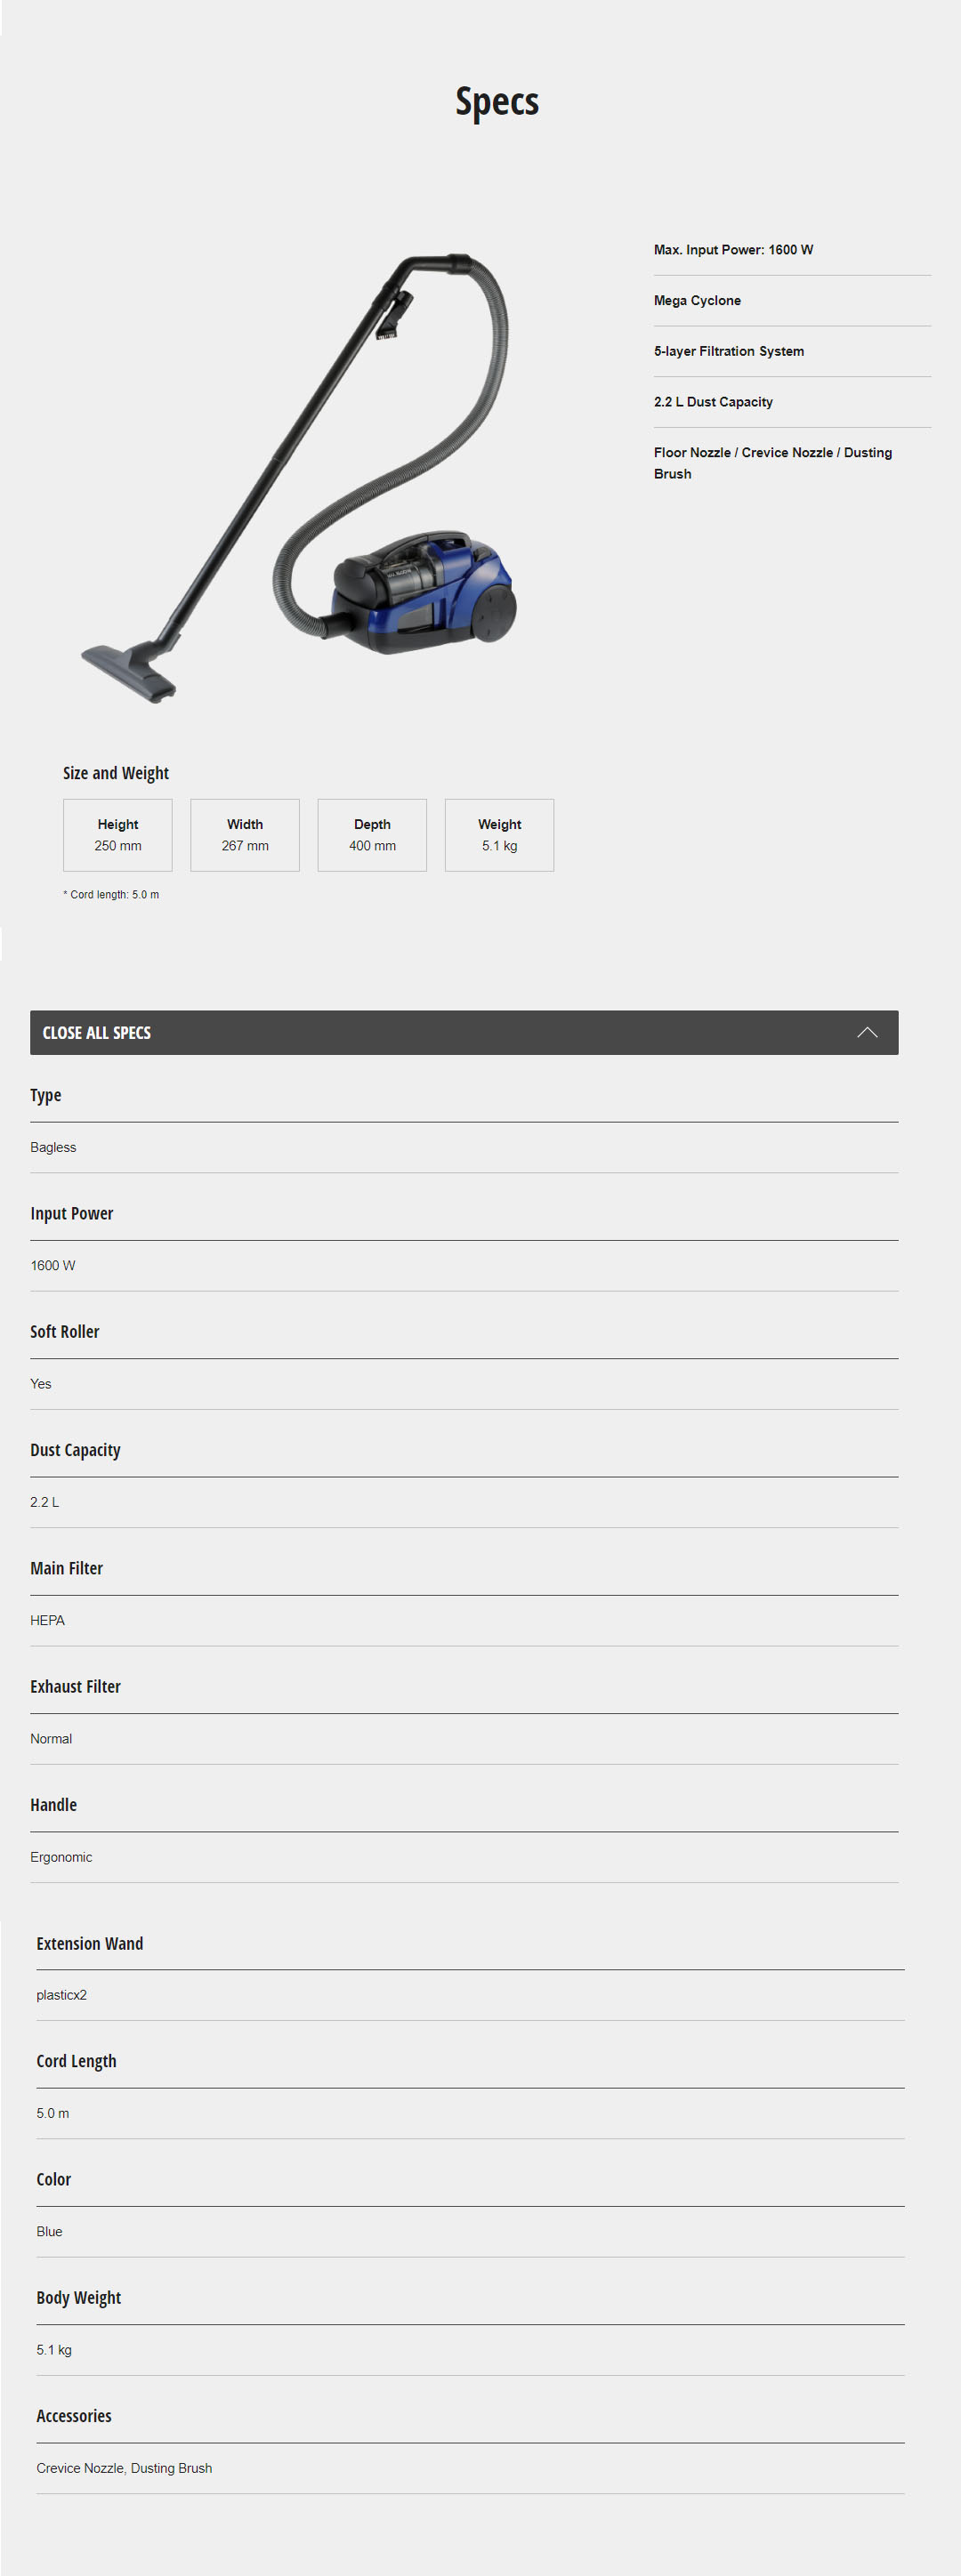Click the Soft Roller spec heading
The height and width of the screenshot is (2576, 961).
click(x=65, y=1331)
